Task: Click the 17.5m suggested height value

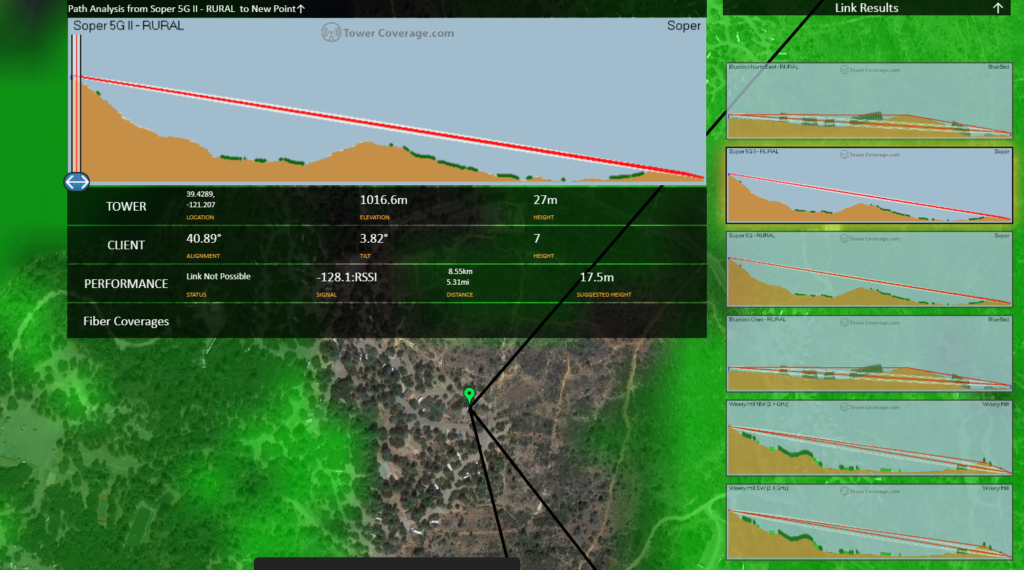Action: (596, 277)
